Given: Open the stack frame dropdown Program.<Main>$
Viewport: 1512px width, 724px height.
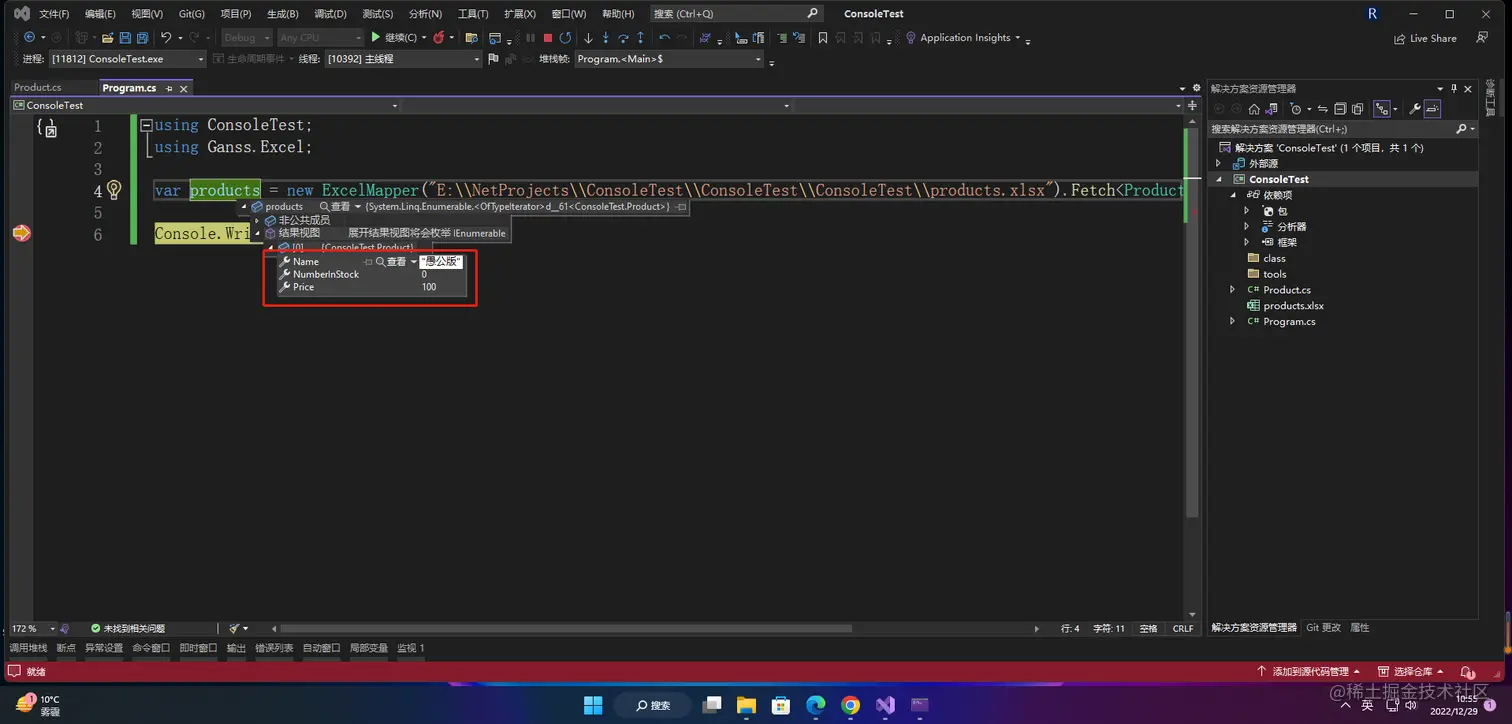Looking at the screenshot, I should point(669,59).
